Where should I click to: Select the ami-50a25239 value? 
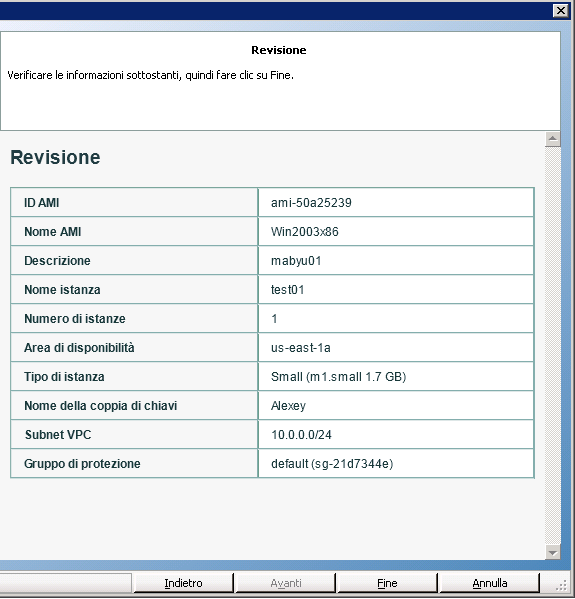(311, 202)
